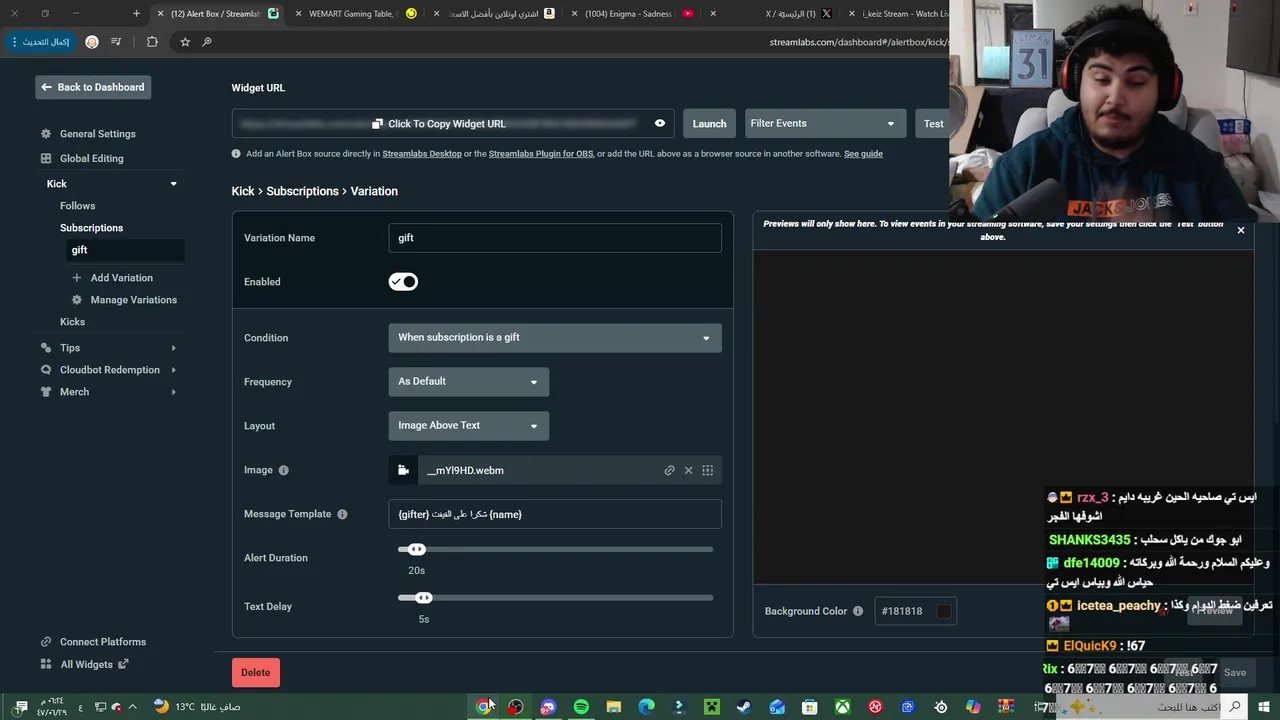Click the info icon next to Message Template
The height and width of the screenshot is (720, 1280).
pyautogui.click(x=342, y=514)
